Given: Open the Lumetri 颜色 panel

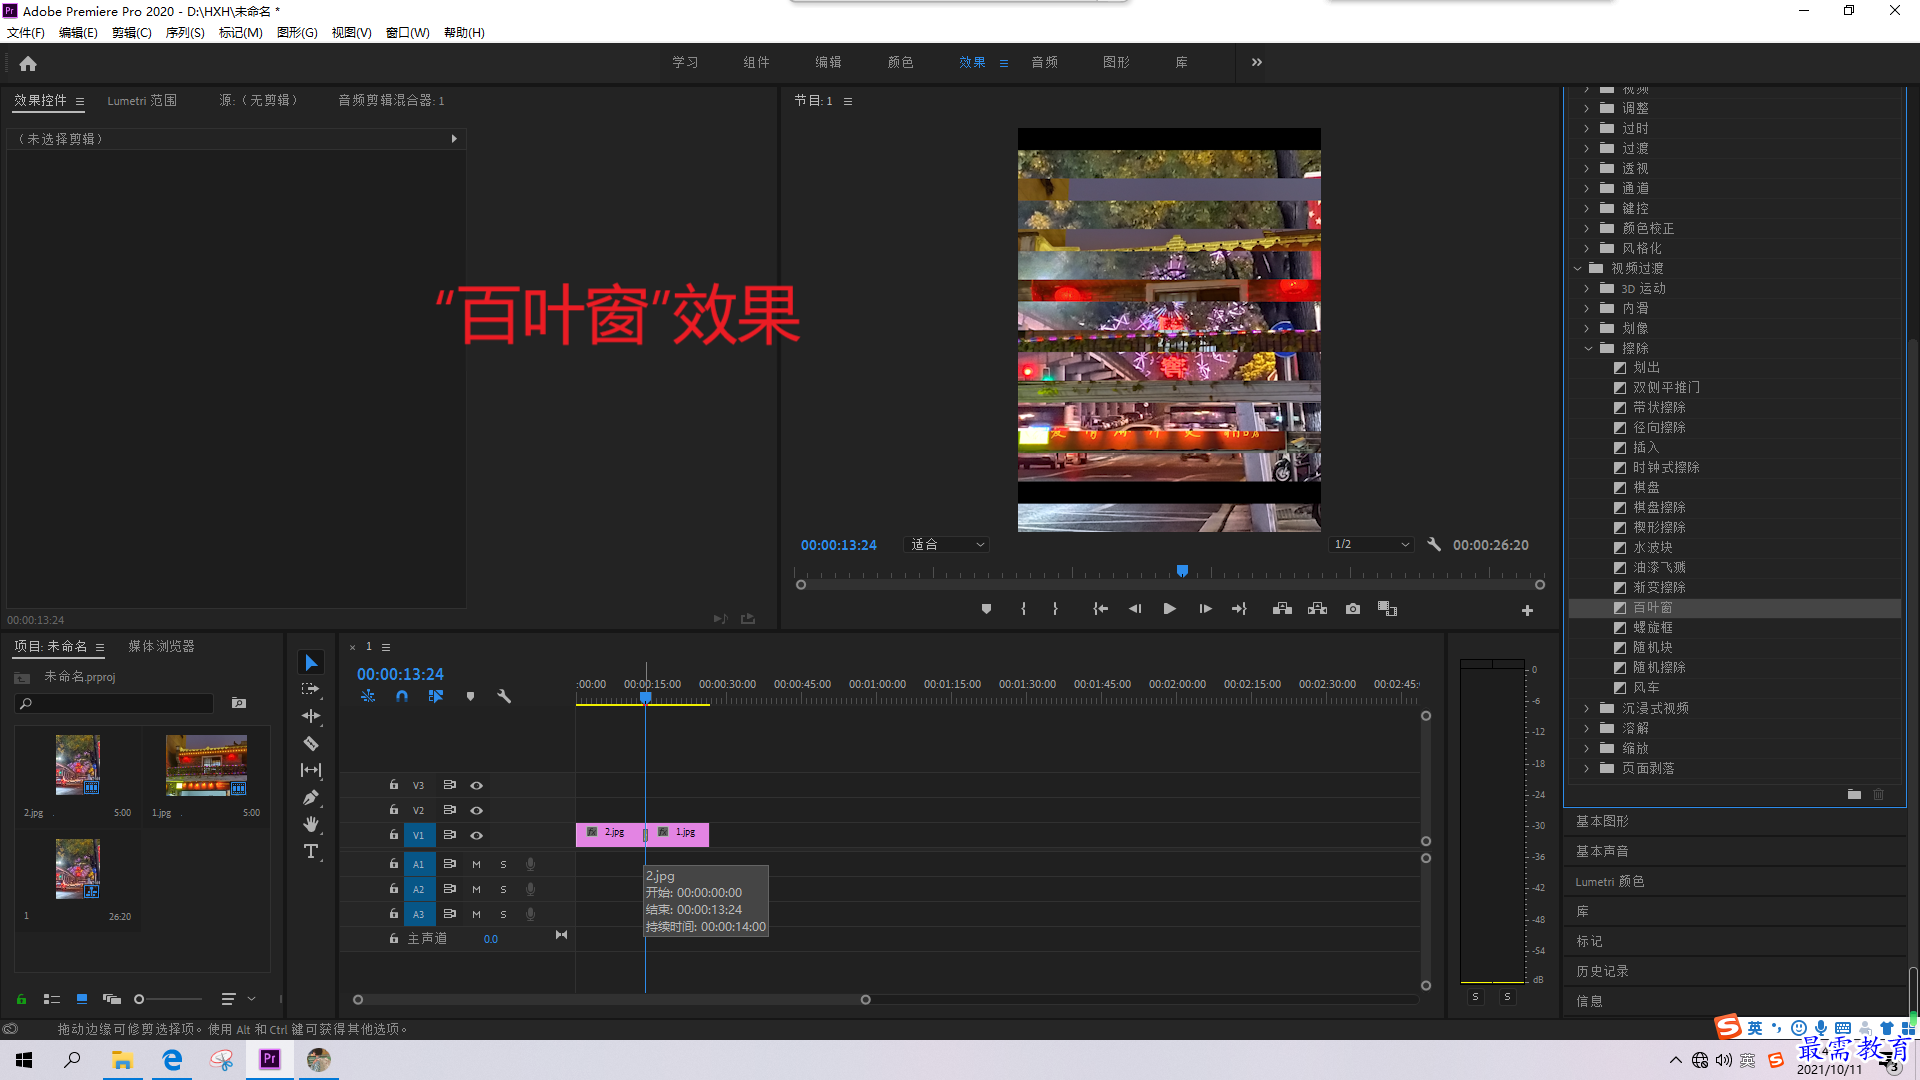Looking at the screenshot, I should pyautogui.click(x=1610, y=881).
